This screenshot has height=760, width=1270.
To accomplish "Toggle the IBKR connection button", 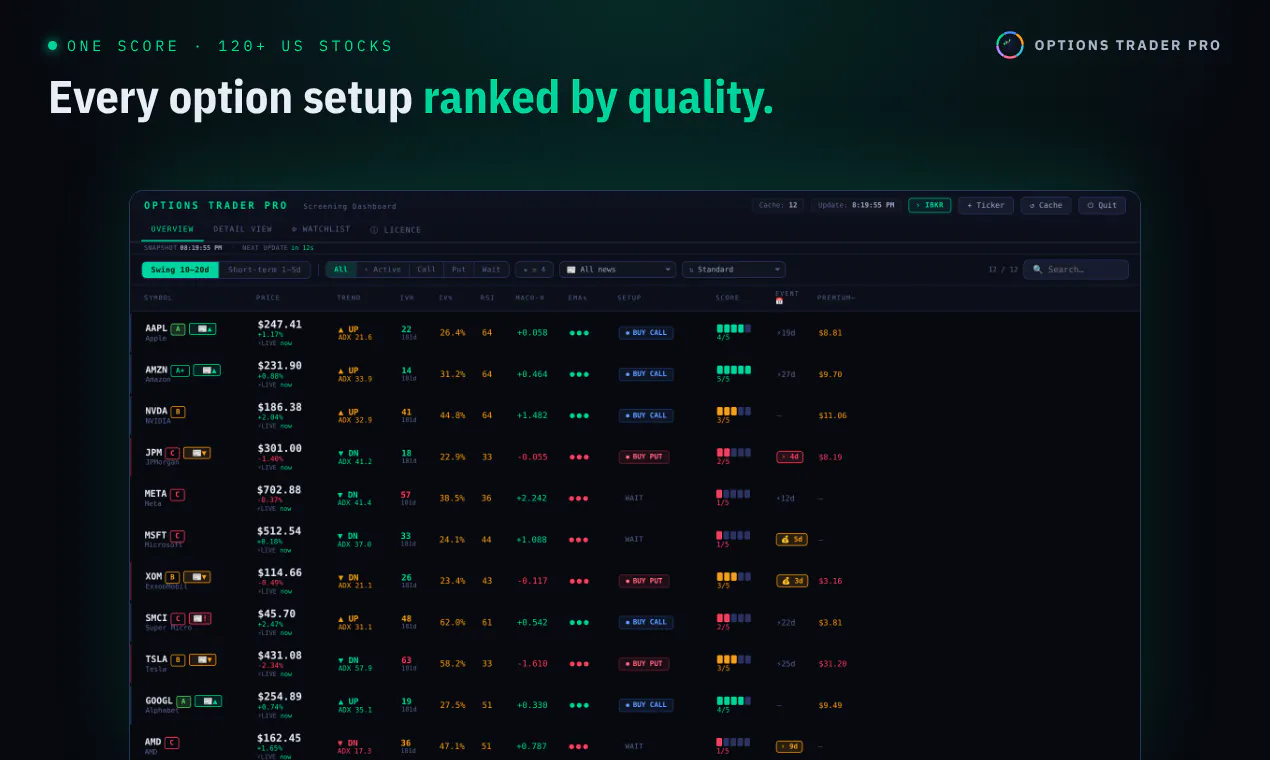I will point(930,205).
